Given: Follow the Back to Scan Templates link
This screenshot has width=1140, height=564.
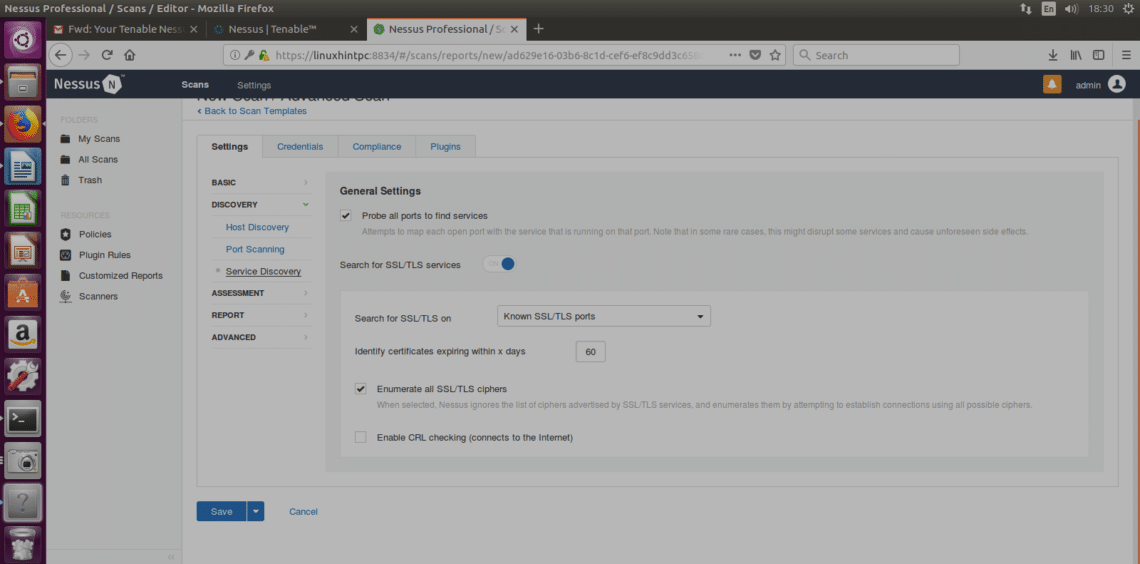Looking at the screenshot, I should coord(252,111).
